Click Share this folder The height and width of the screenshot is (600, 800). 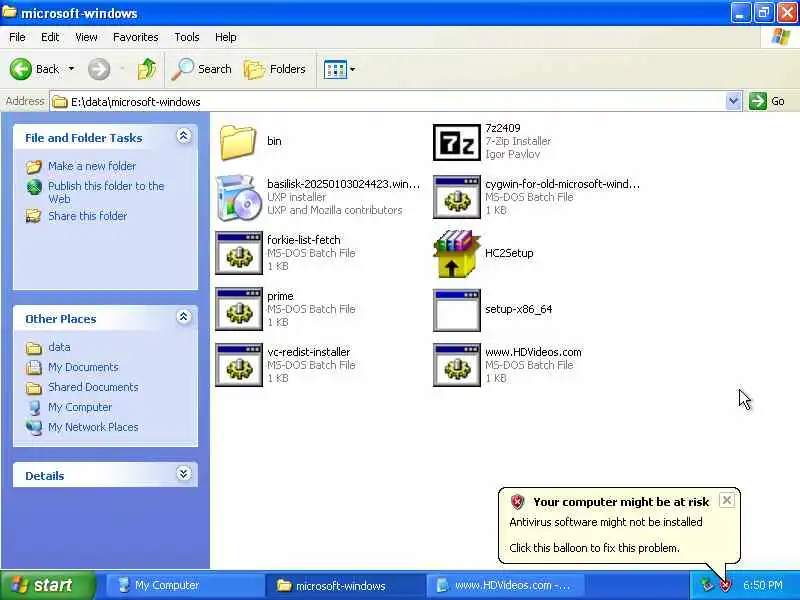click(x=87, y=216)
